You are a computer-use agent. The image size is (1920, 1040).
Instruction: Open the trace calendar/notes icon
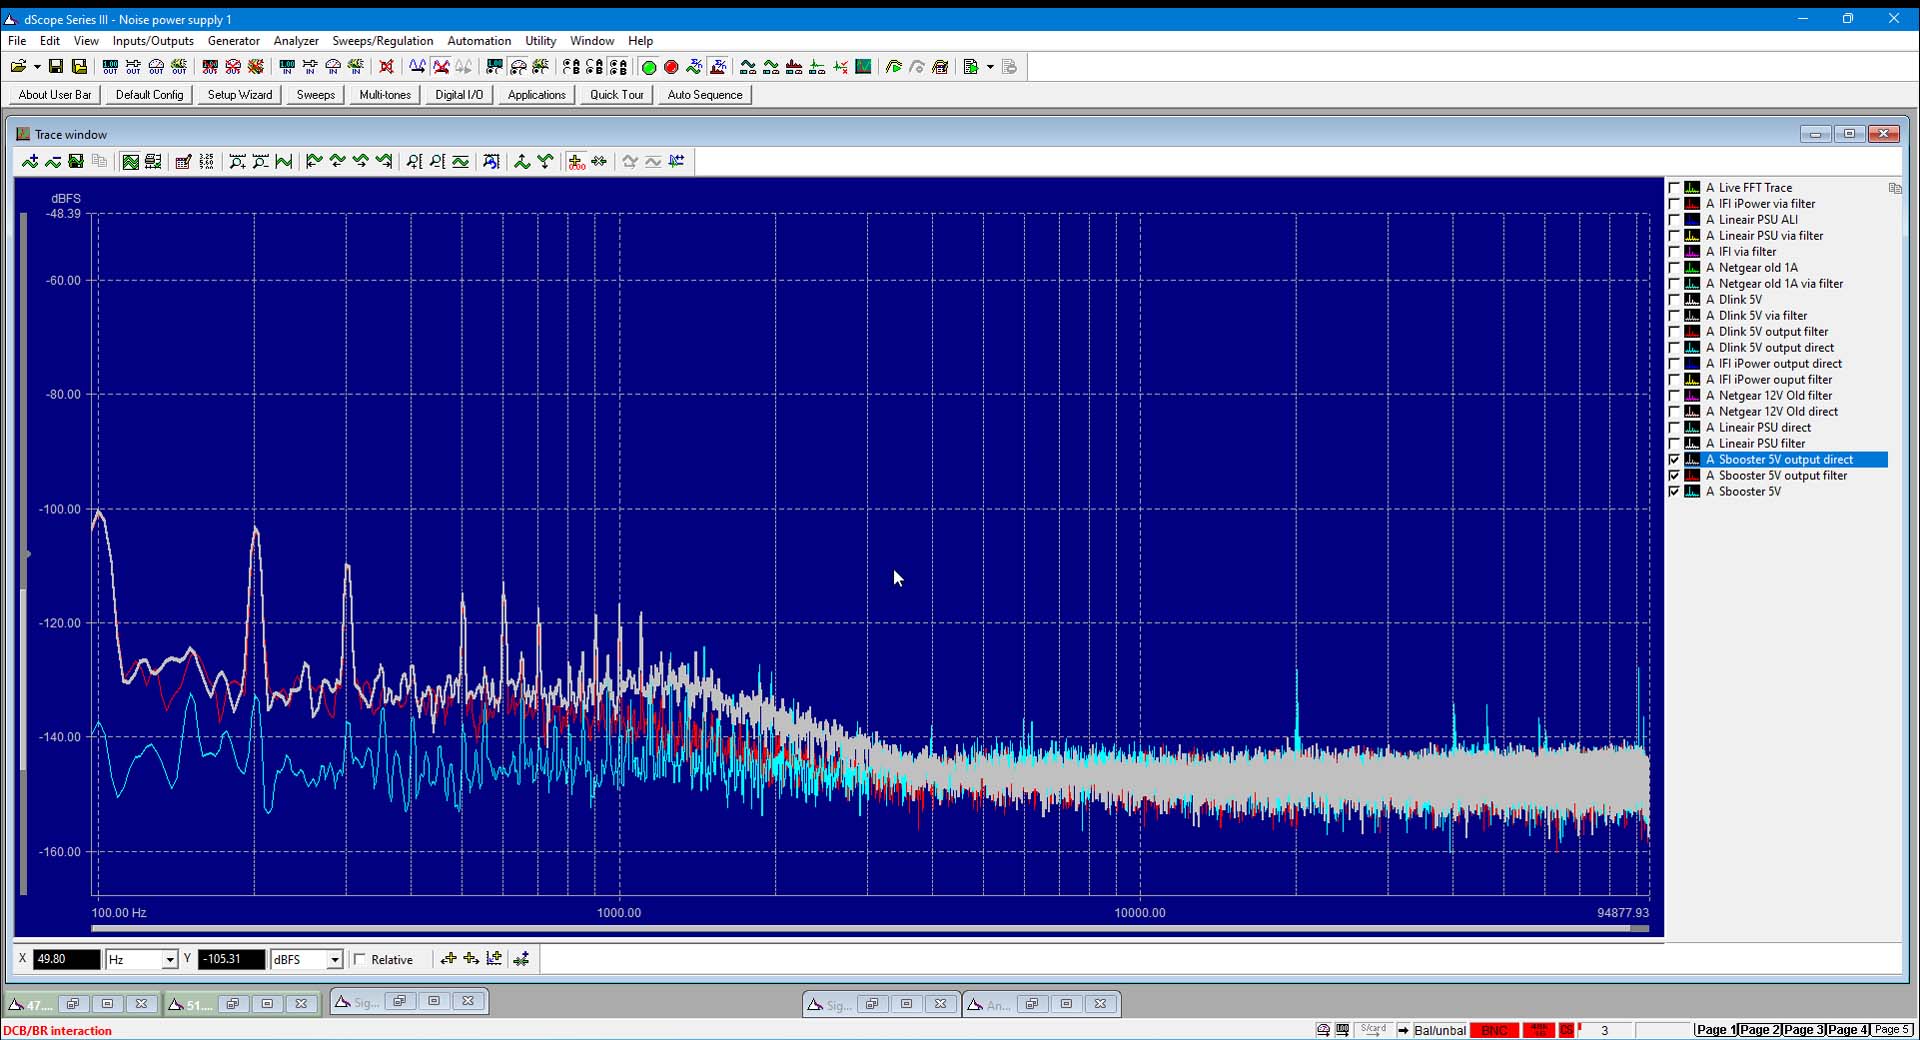point(183,162)
